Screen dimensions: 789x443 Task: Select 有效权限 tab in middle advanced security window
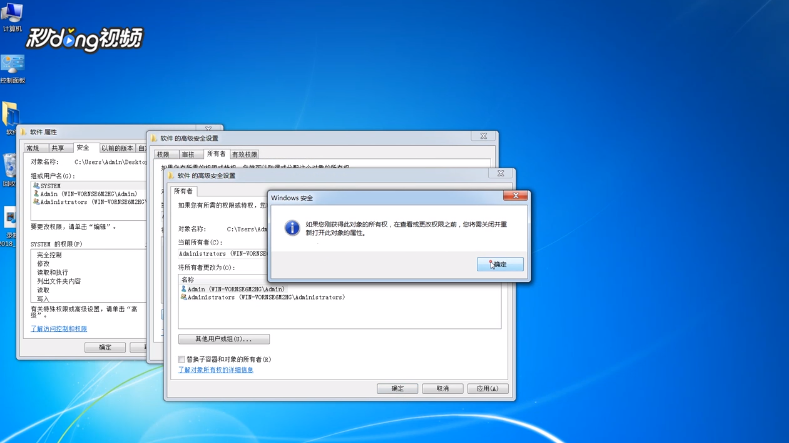[245, 155]
